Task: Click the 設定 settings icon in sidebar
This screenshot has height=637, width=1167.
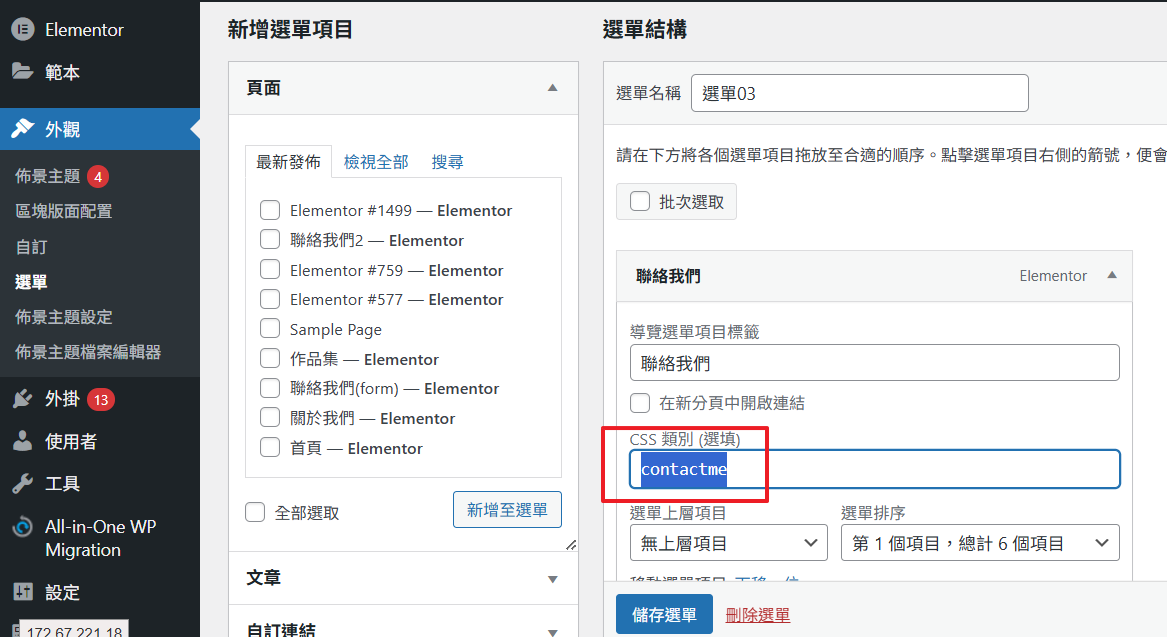Action: [23, 592]
